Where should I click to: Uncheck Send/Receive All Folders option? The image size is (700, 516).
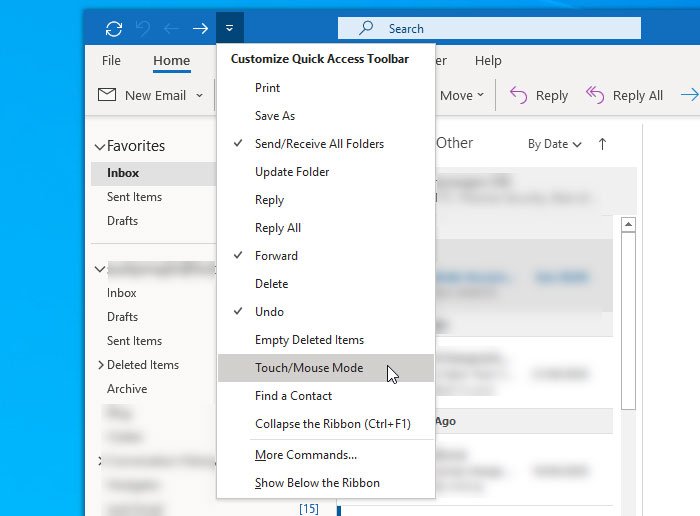tap(325, 144)
